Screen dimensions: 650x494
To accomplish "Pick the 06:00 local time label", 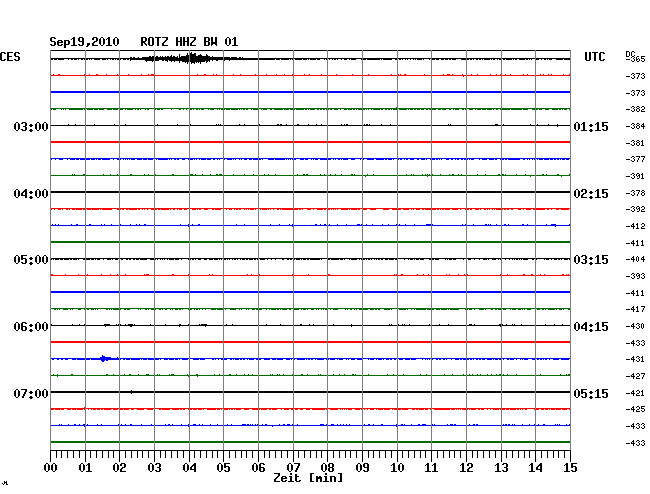I will pos(31,327).
